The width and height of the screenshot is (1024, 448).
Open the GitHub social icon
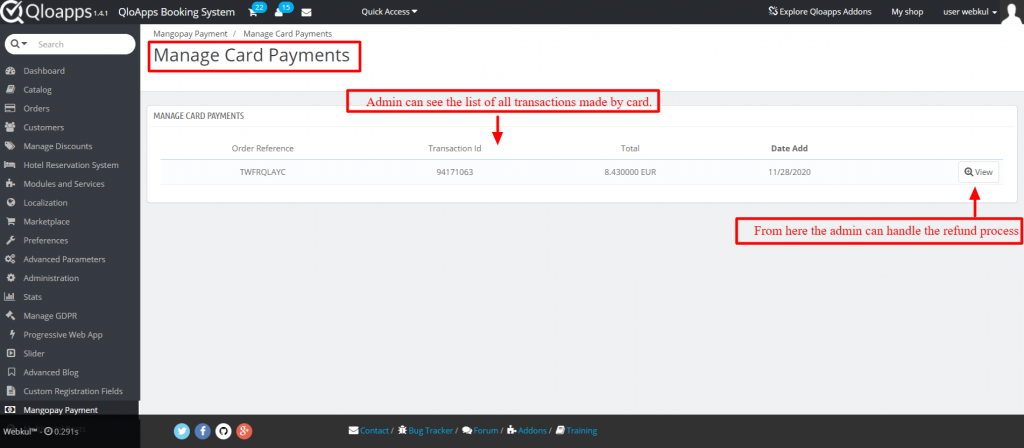pos(223,431)
